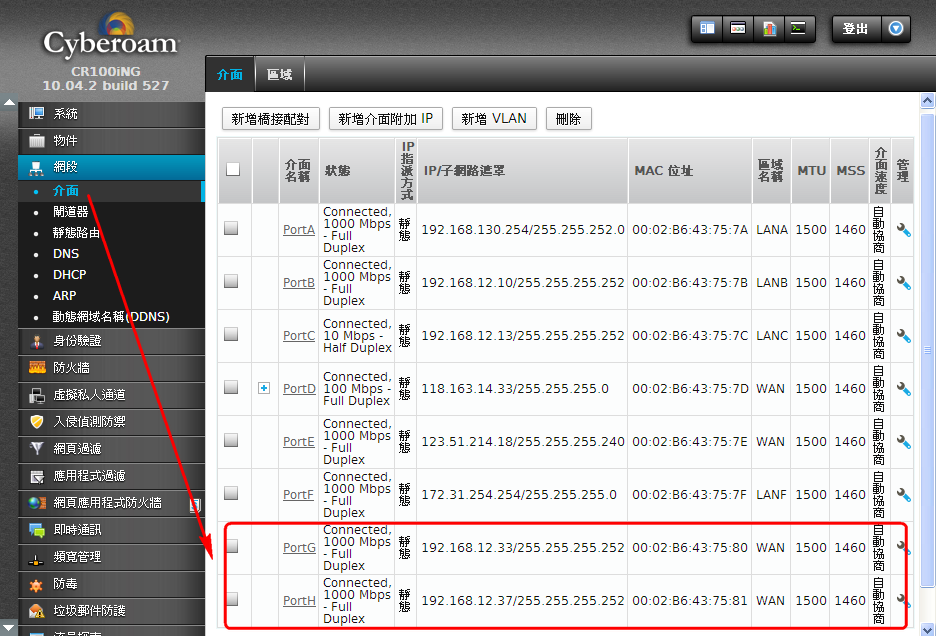This screenshot has width=936, height=636.
Task: Check the PortA row checkbox
Action: click(x=232, y=228)
